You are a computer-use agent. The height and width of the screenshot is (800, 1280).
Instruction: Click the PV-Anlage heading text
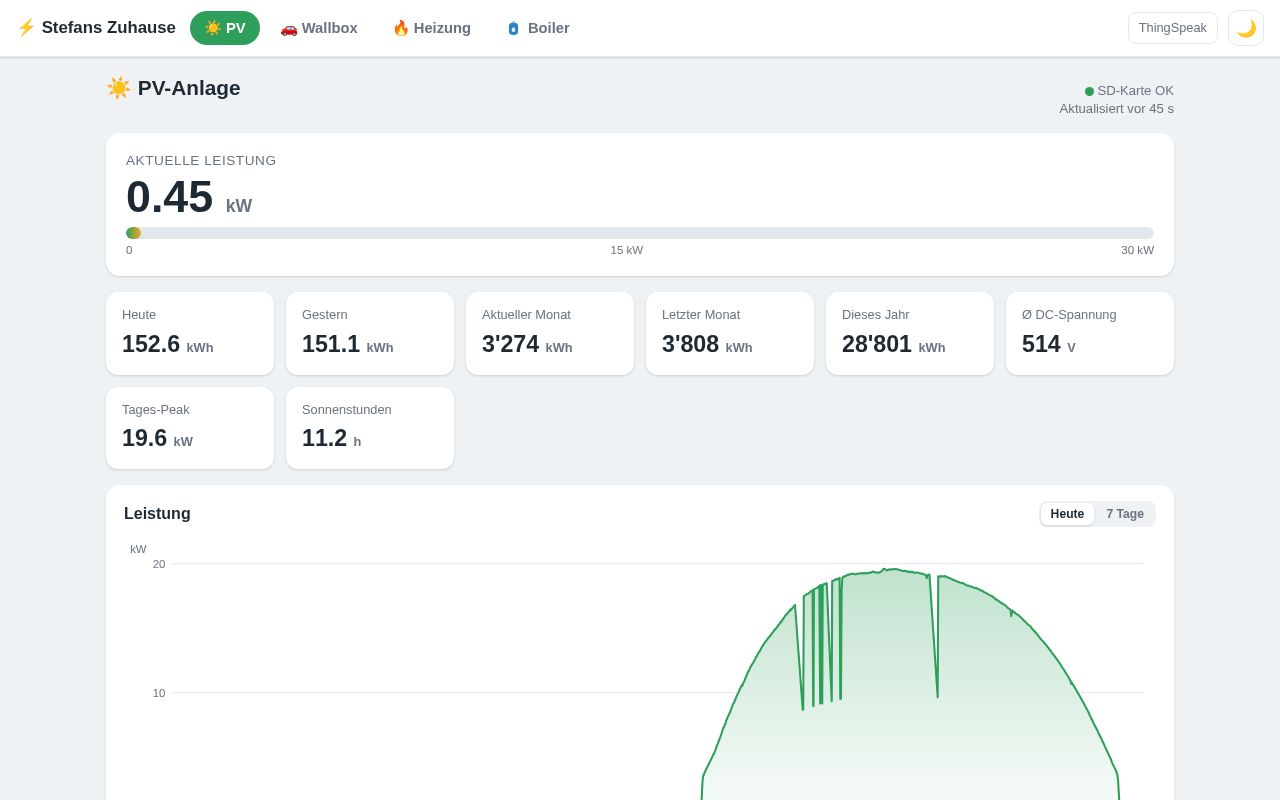[189, 88]
